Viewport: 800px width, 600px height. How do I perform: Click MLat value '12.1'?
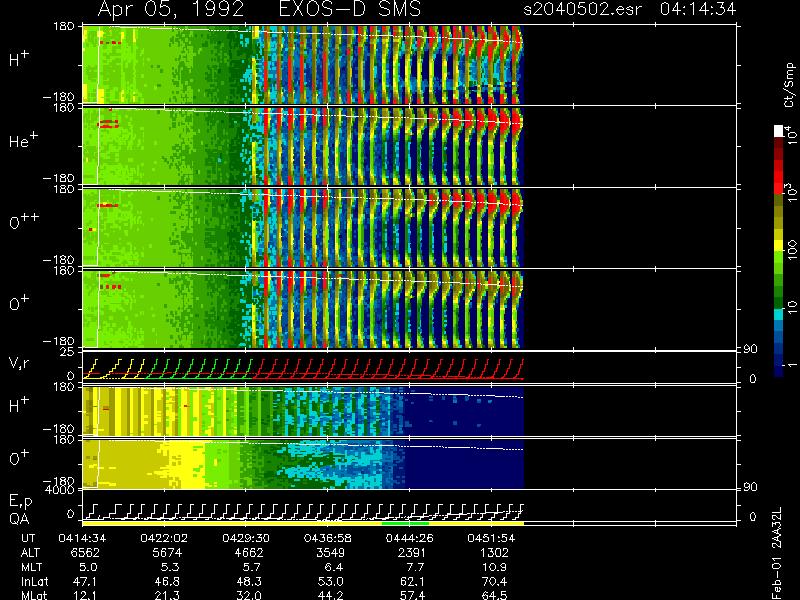(x=85, y=595)
